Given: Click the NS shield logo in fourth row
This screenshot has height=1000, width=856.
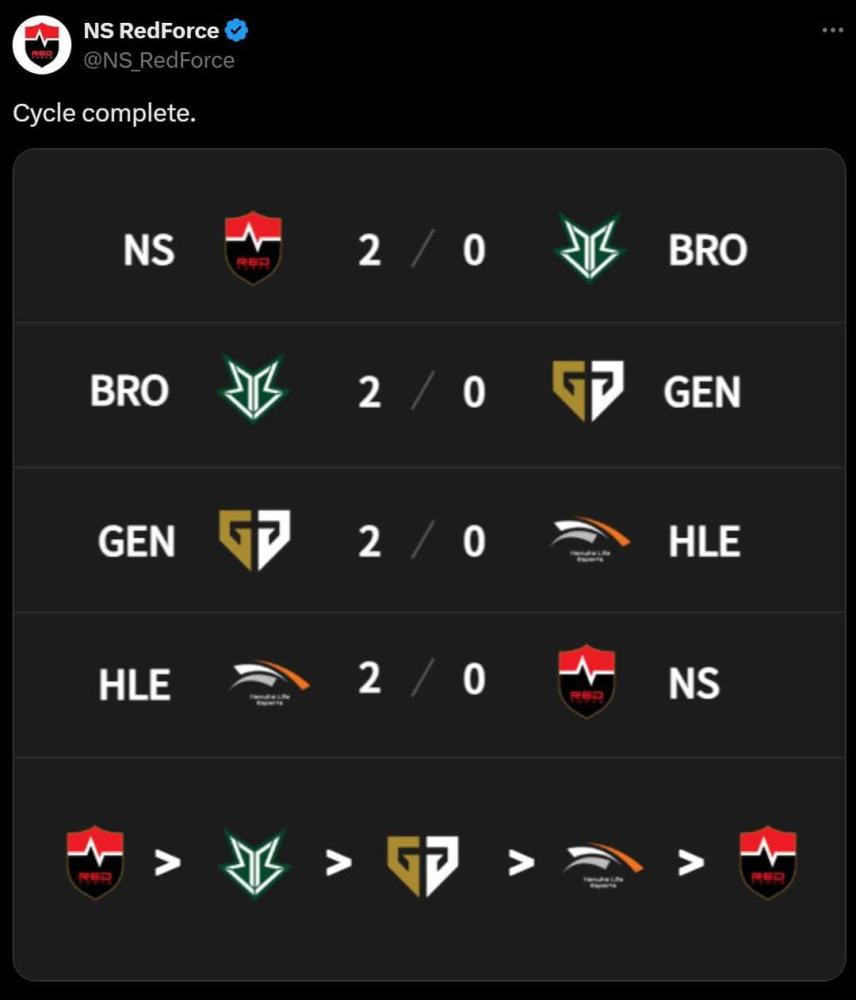Looking at the screenshot, I should 587,682.
